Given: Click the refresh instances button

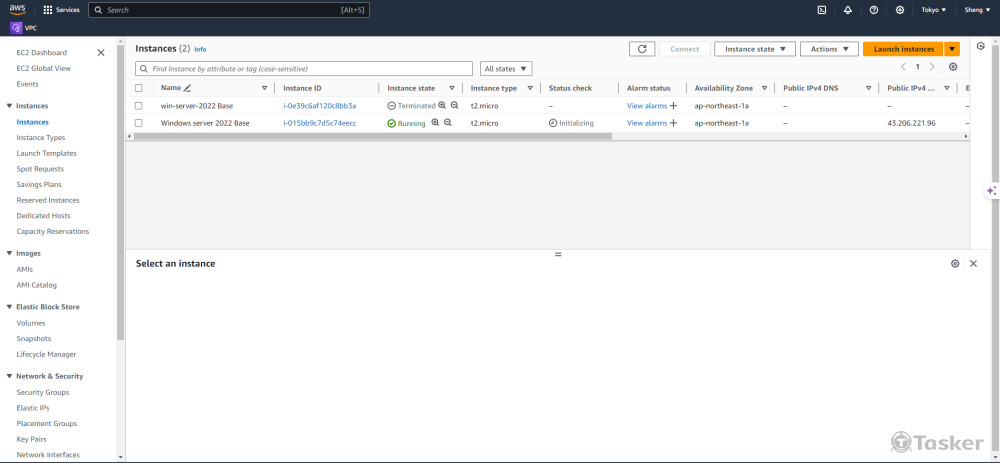Looking at the screenshot, I should (642, 49).
